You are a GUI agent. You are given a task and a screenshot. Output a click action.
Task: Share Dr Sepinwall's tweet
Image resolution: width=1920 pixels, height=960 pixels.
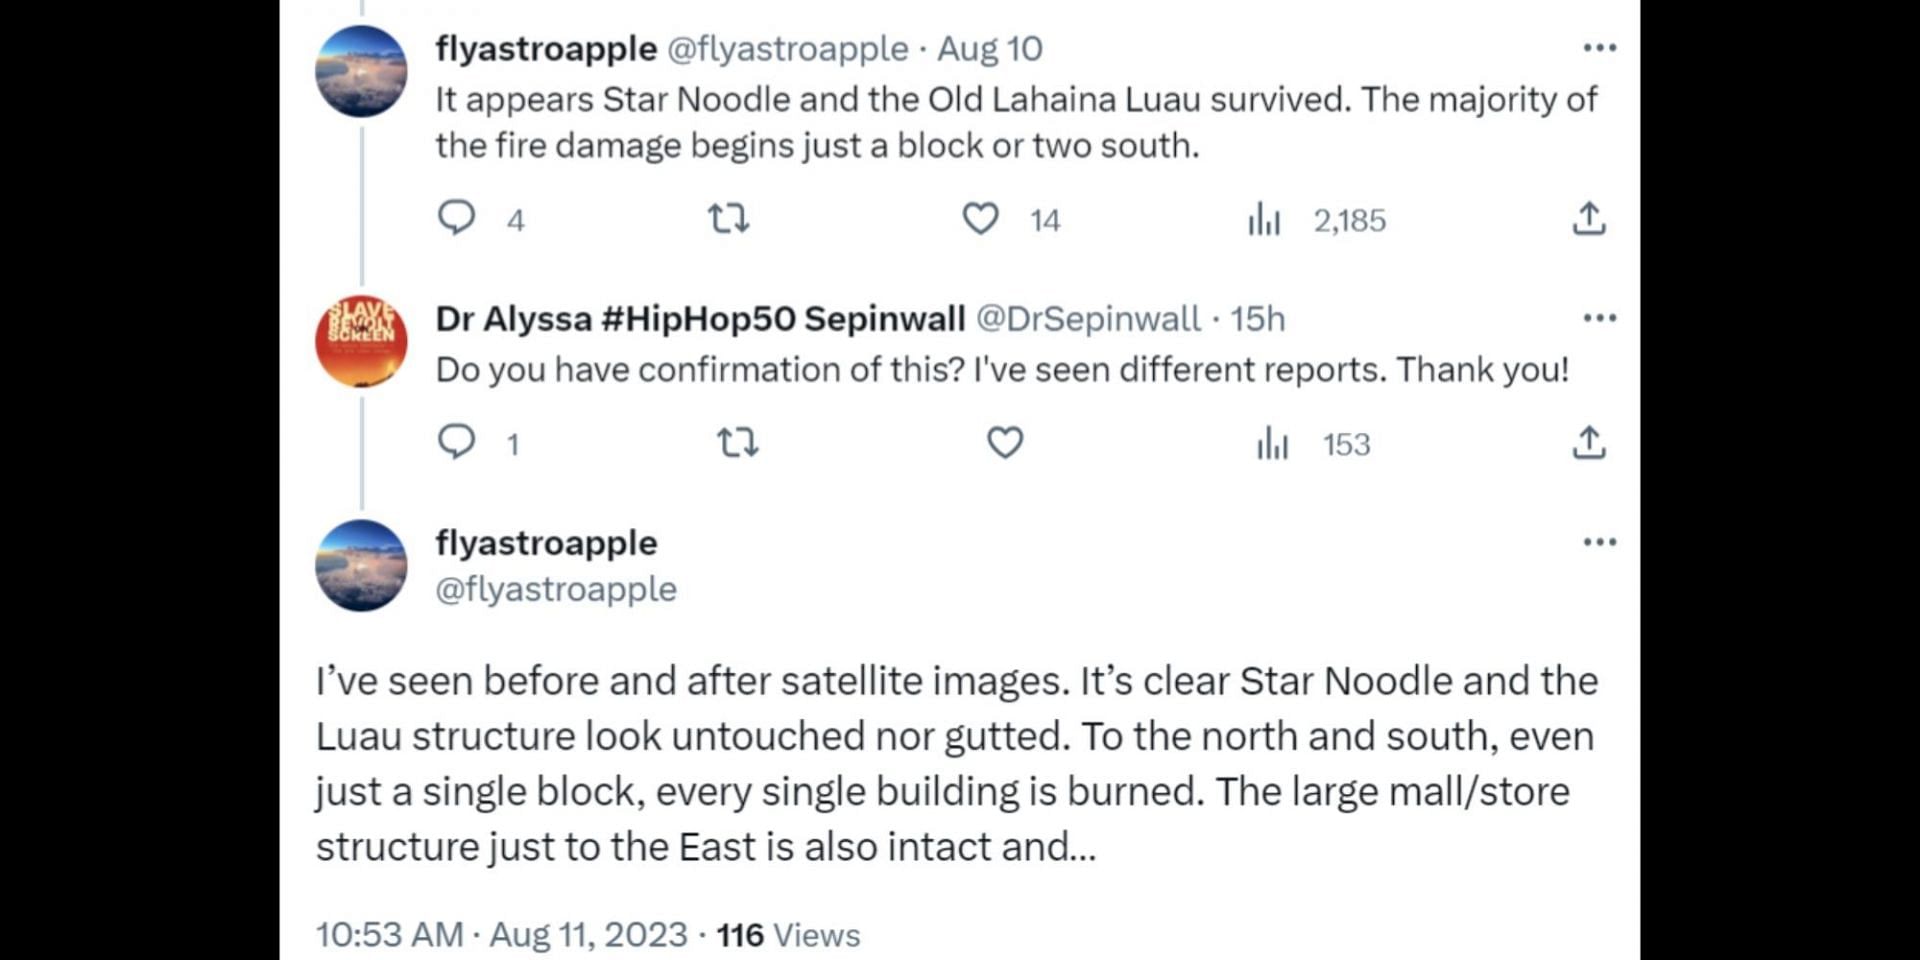[x=1588, y=442]
